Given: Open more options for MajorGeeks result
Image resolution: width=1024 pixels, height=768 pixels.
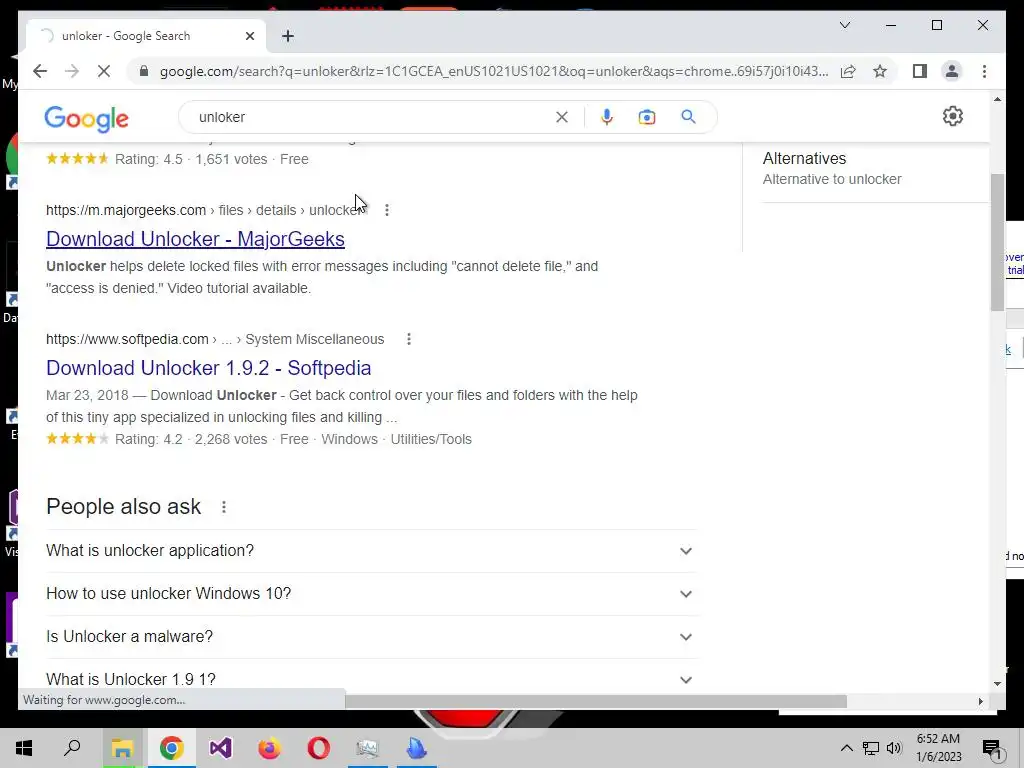Looking at the screenshot, I should [x=387, y=210].
